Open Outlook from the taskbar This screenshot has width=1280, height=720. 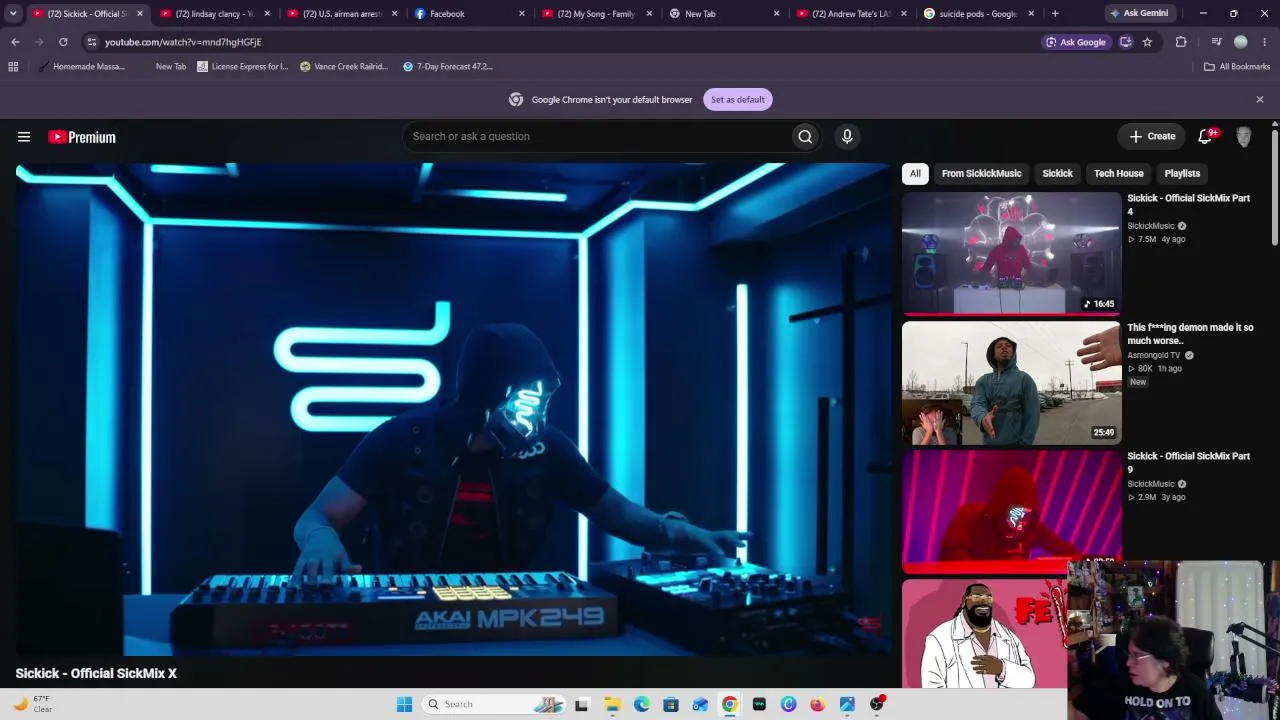700,704
